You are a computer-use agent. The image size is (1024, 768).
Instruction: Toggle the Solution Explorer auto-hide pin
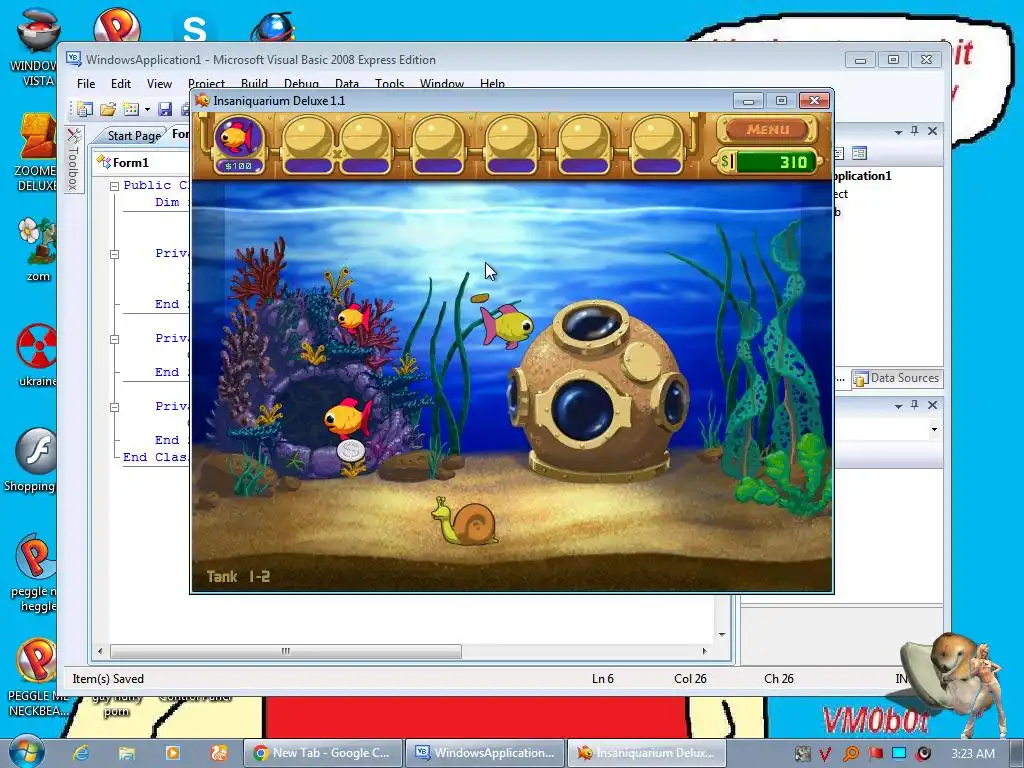click(915, 131)
